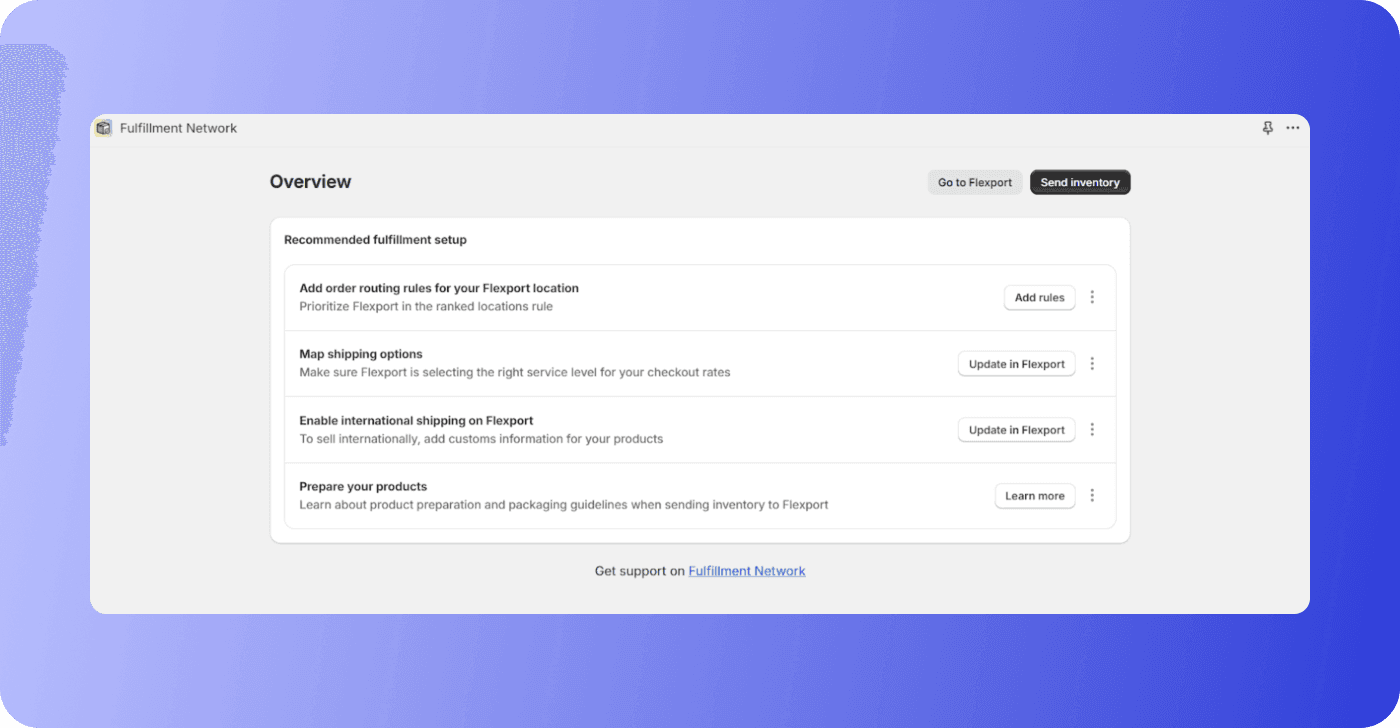Expand the Prepare your products row options
Image resolution: width=1400 pixels, height=728 pixels.
[x=1092, y=495]
